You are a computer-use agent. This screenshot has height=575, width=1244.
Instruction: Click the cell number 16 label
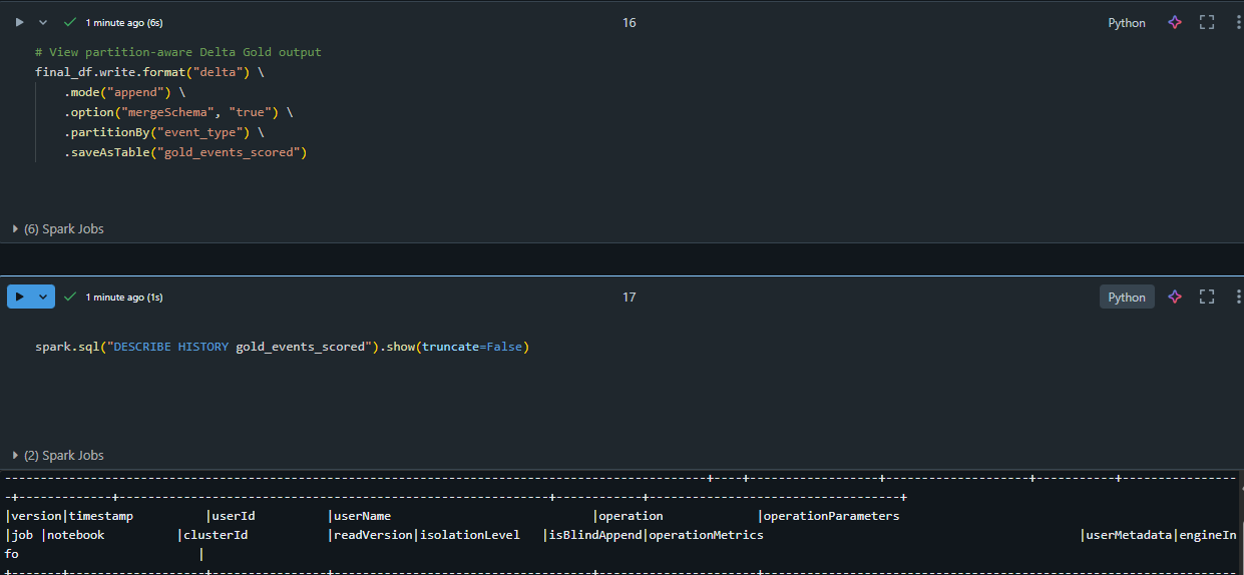(629, 23)
